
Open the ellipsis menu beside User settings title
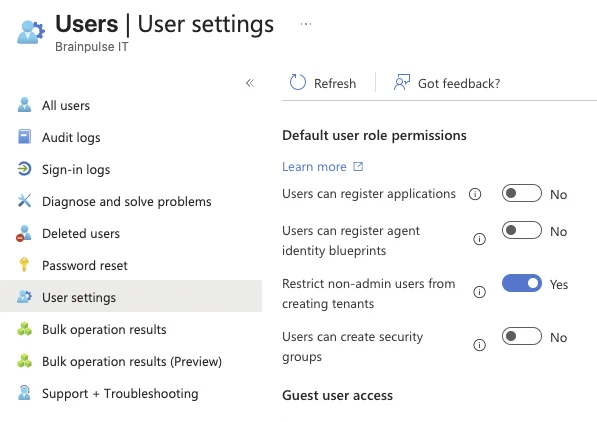(306, 24)
